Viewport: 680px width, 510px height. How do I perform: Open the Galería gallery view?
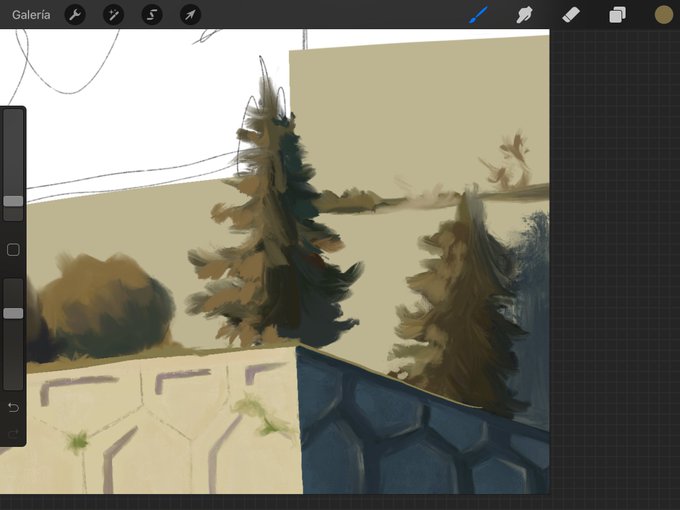[x=31, y=15]
